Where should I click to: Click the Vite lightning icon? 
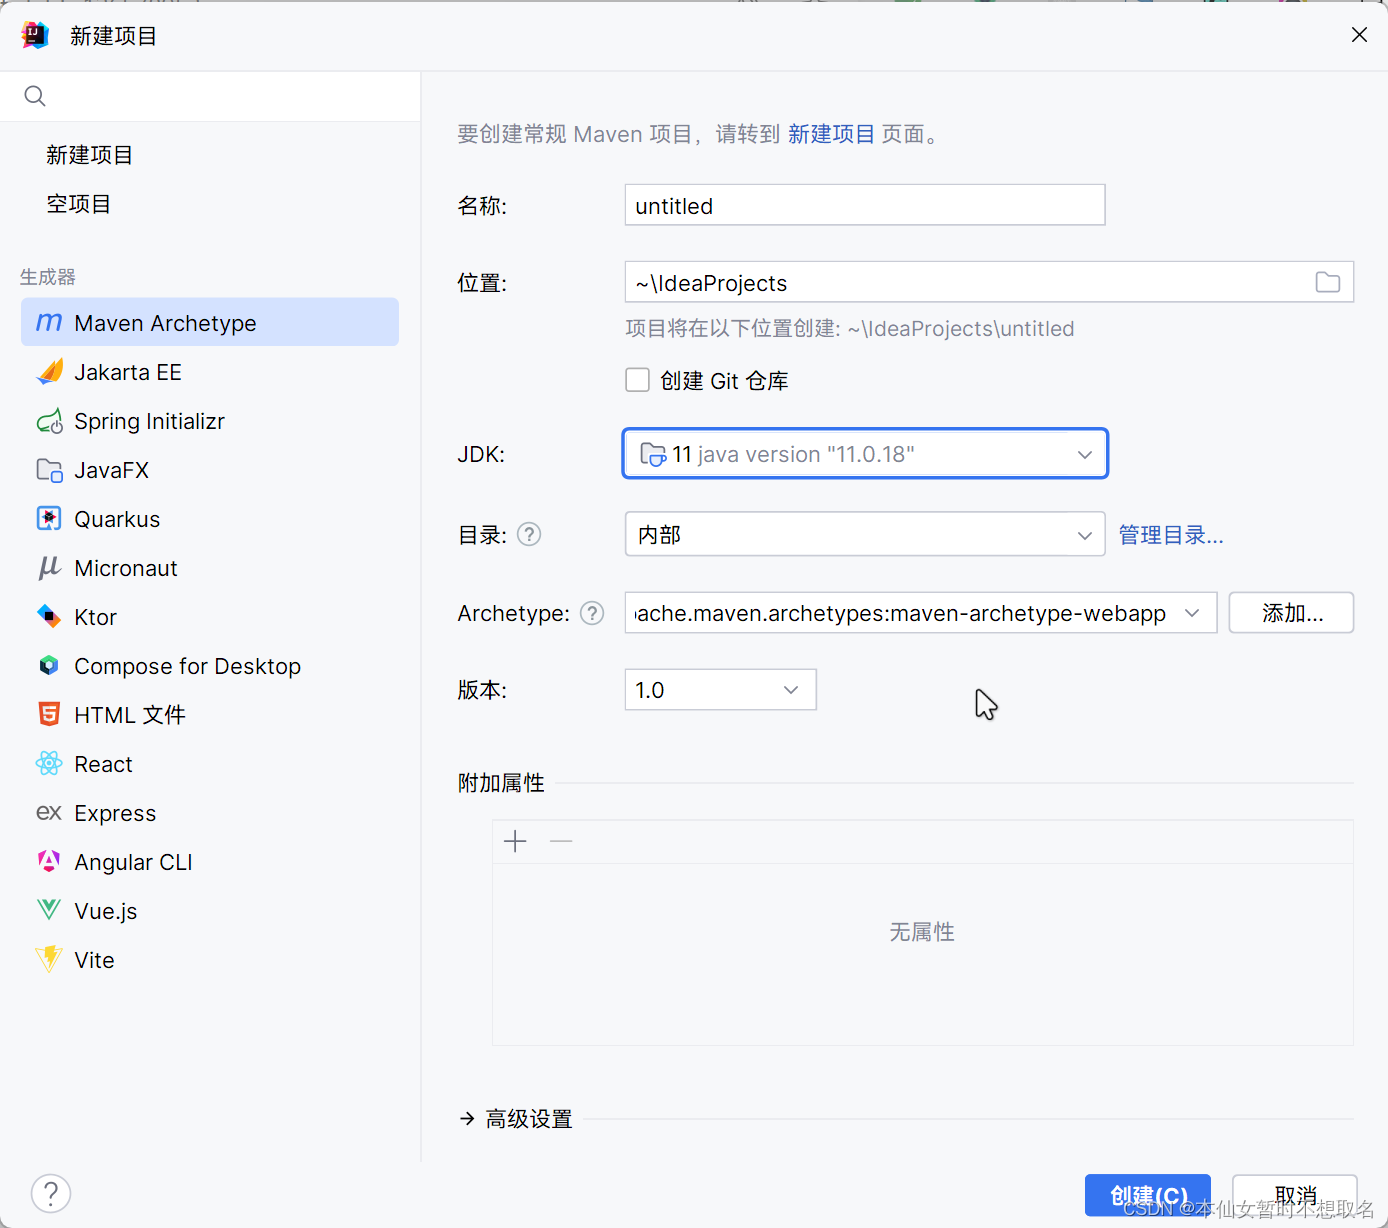49,959
